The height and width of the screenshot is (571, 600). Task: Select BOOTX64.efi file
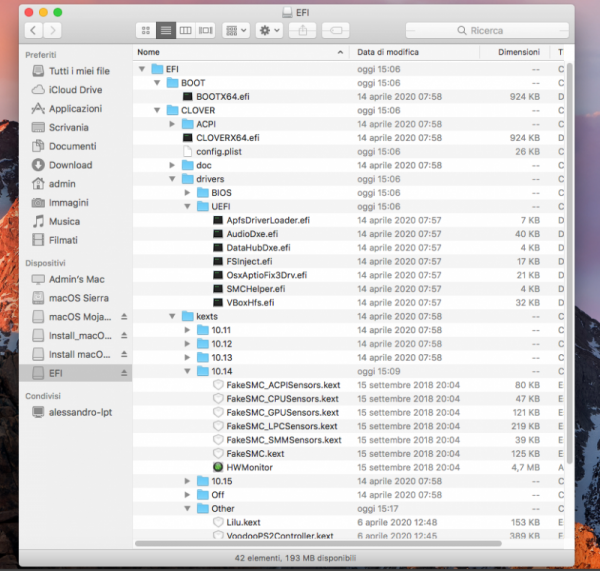pos(350,96)
